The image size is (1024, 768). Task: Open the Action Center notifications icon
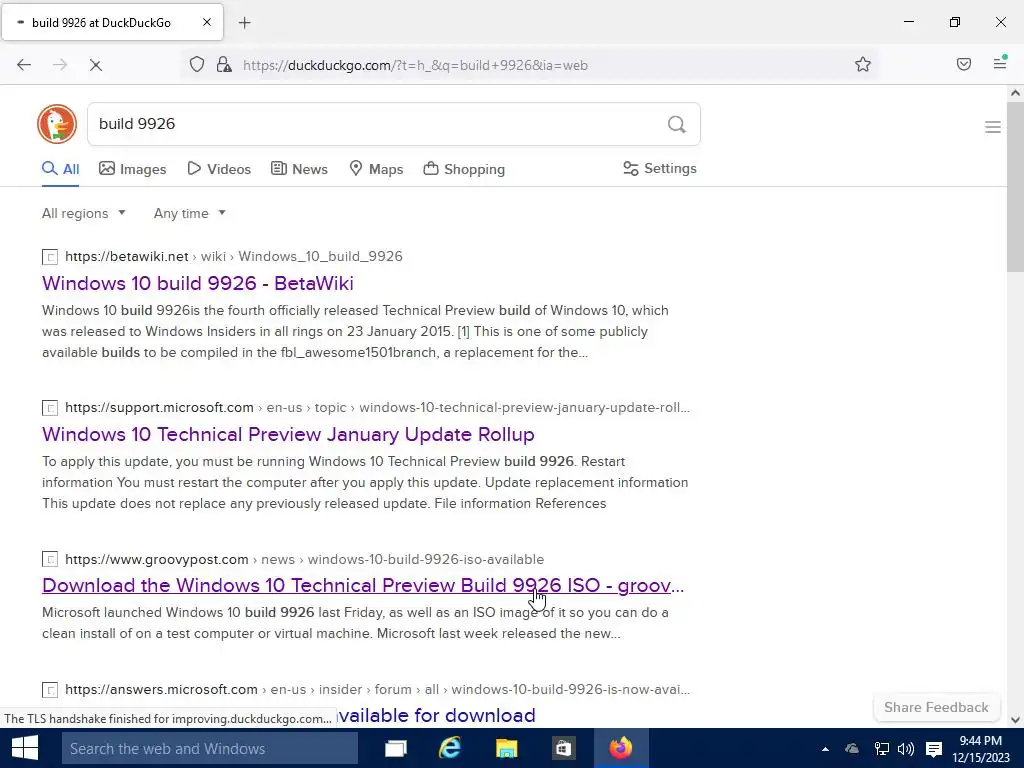coord(934,749)
